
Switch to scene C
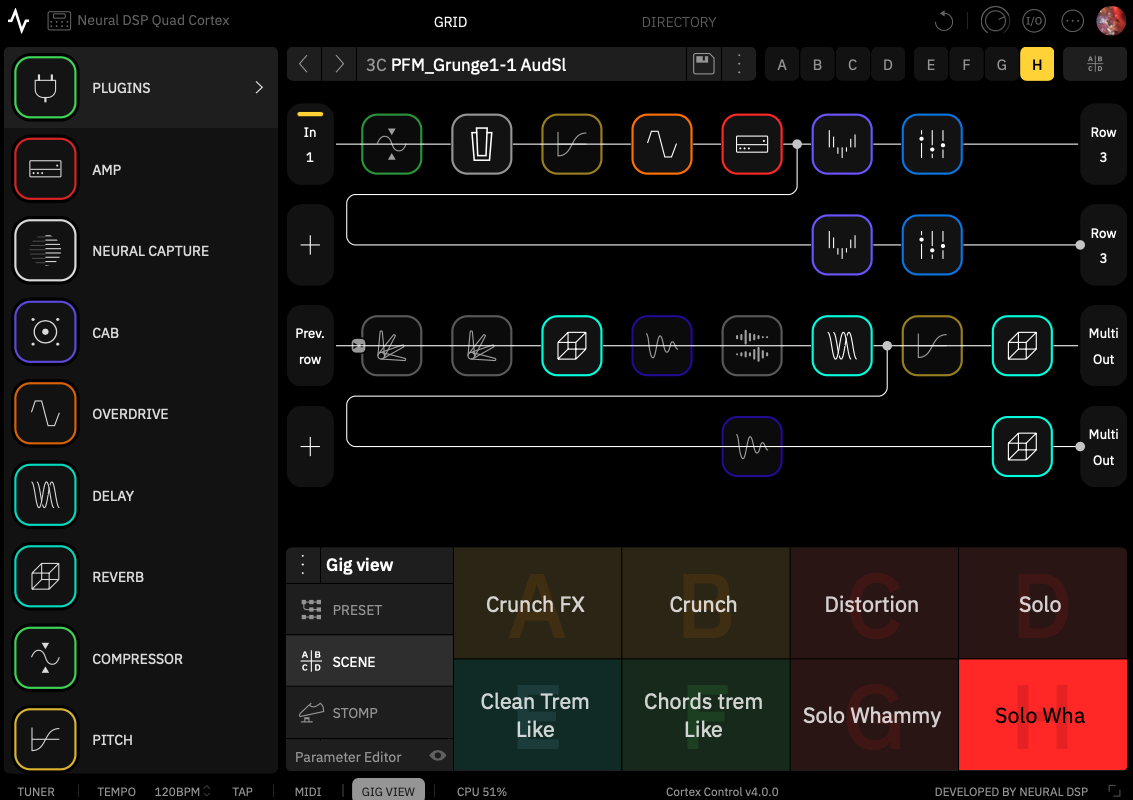click(x=853, y=65)
